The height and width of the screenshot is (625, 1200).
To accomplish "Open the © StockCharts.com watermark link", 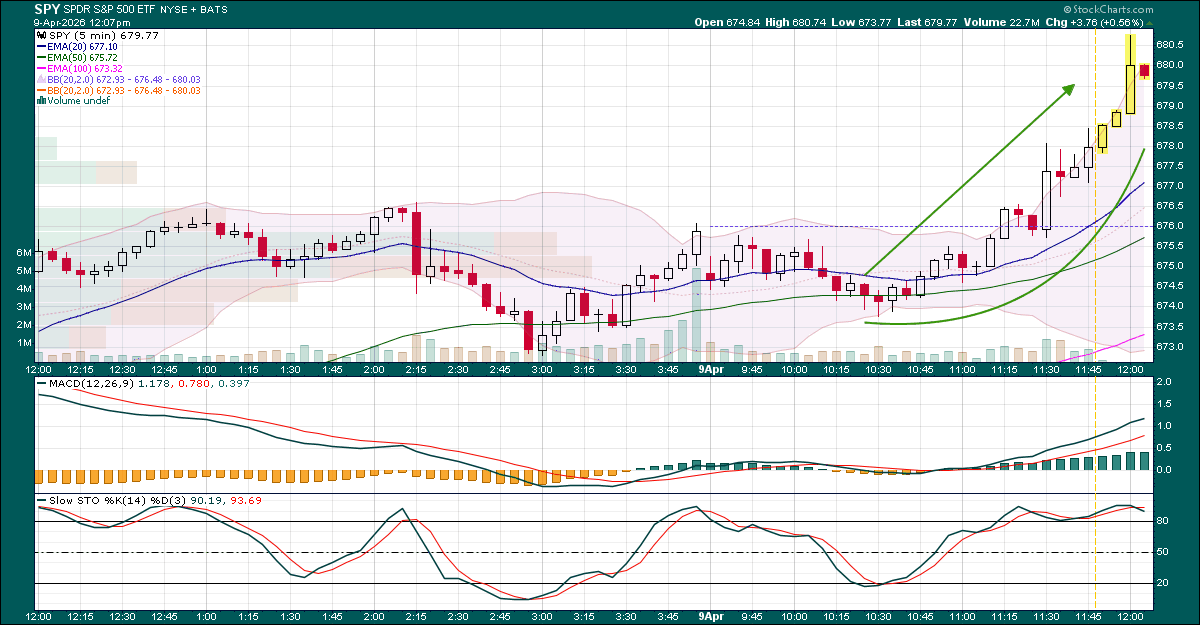I will pos(1109,9).
